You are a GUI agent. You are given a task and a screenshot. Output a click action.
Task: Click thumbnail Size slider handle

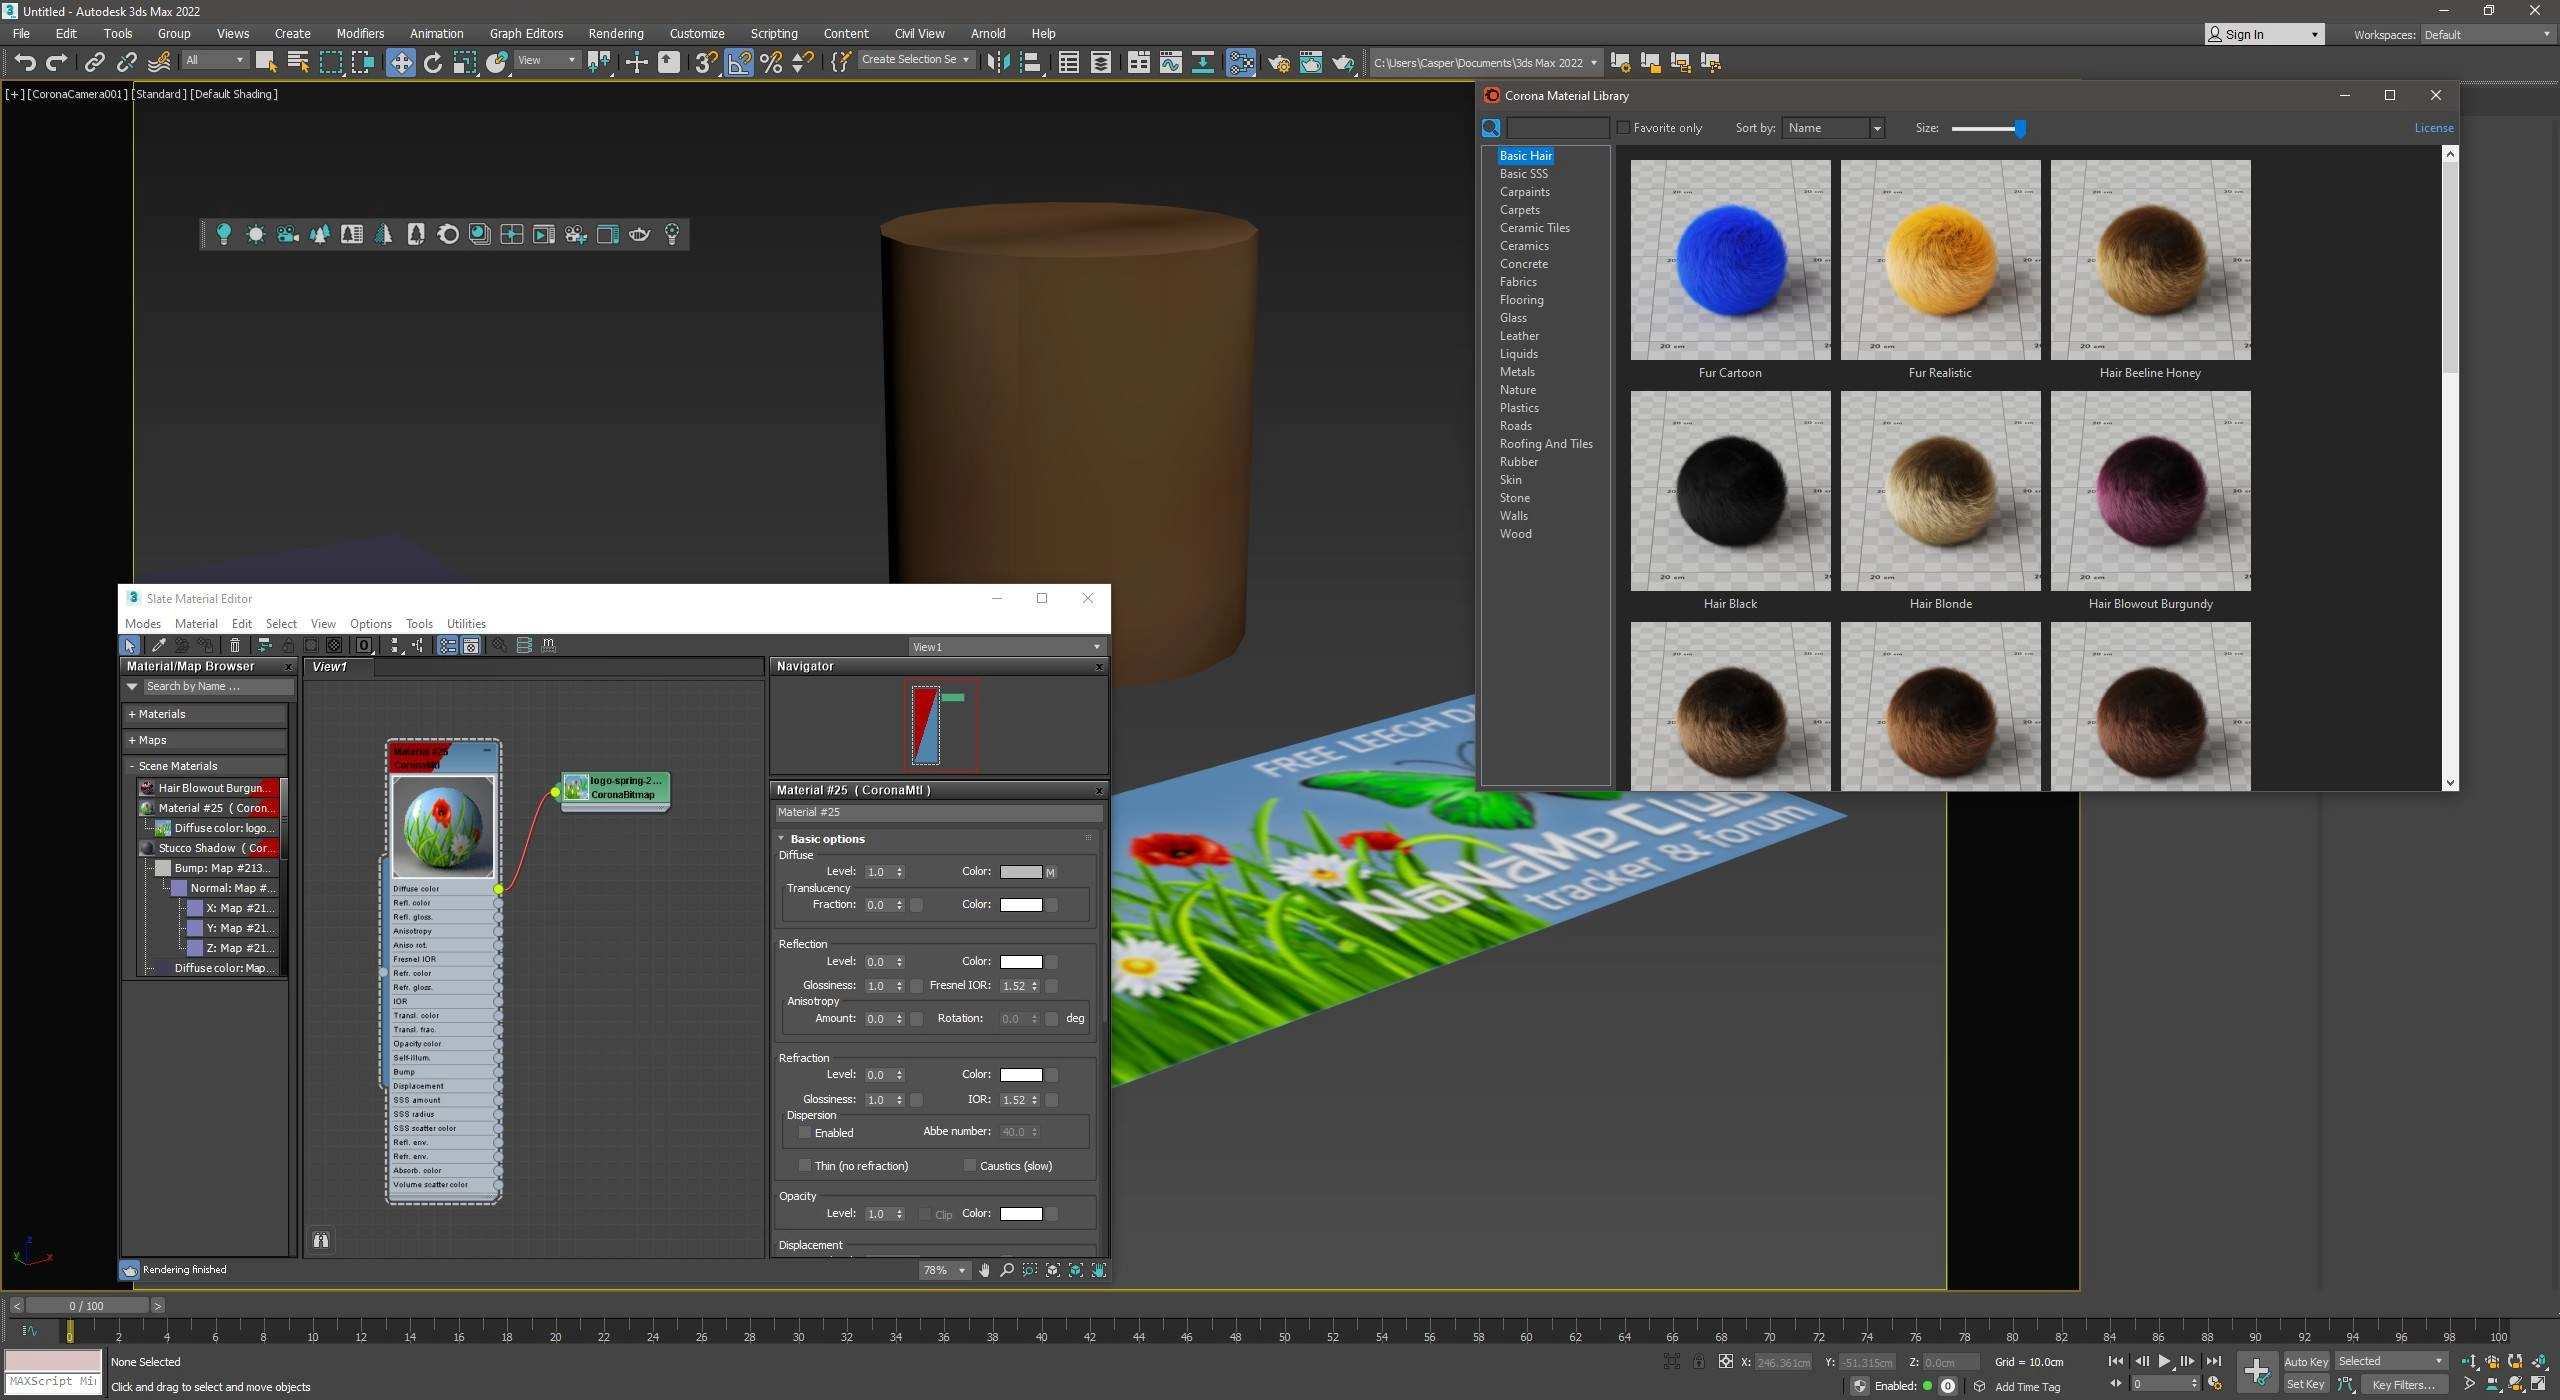(x=2020, y=128)
